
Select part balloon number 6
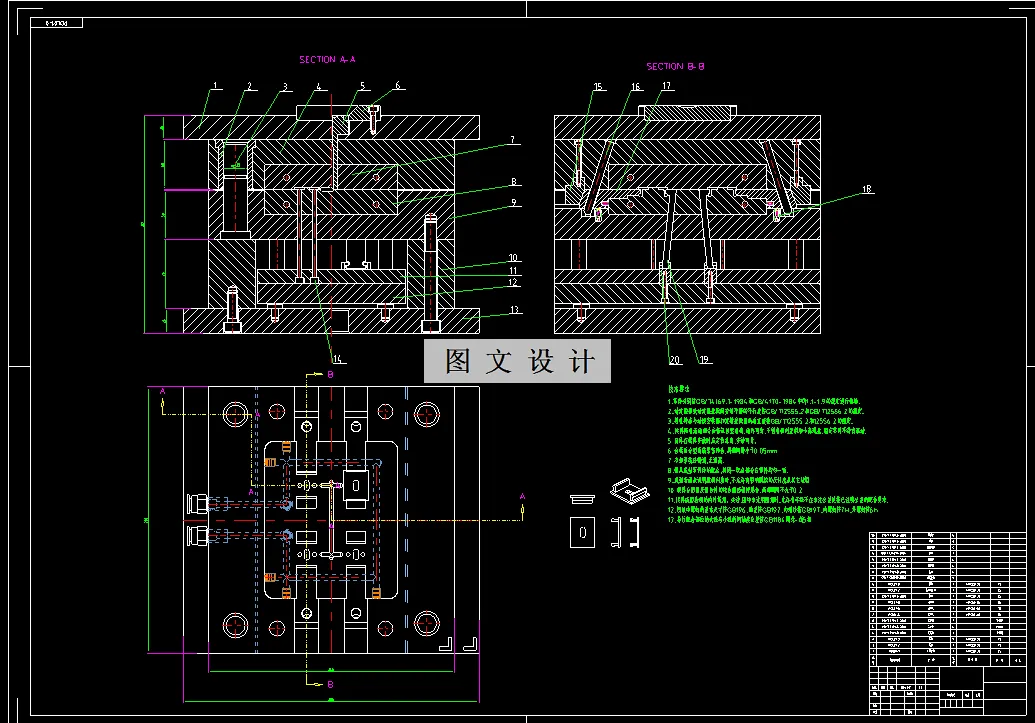397,85
